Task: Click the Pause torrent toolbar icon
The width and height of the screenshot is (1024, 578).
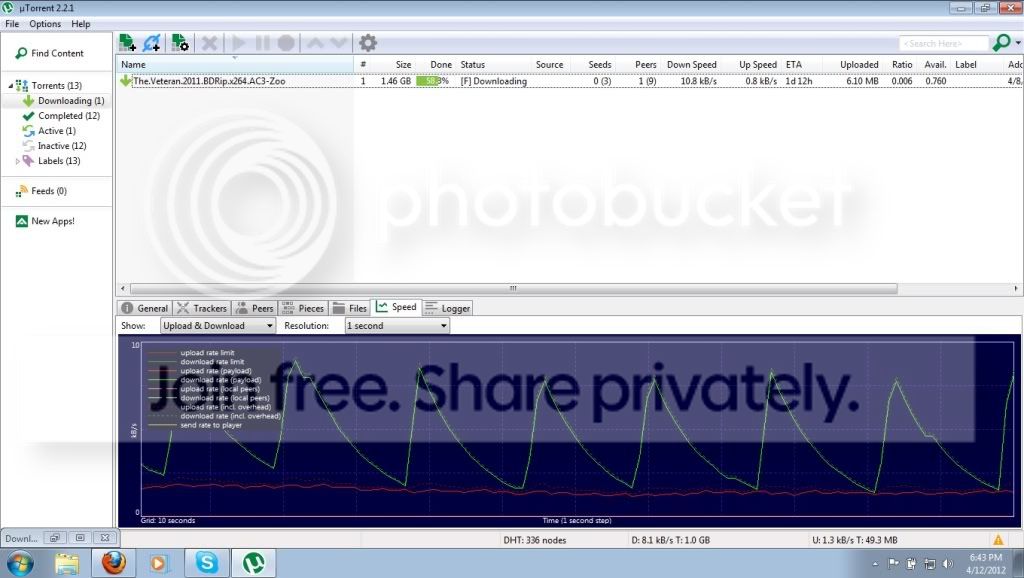Action: pos(263,43)
